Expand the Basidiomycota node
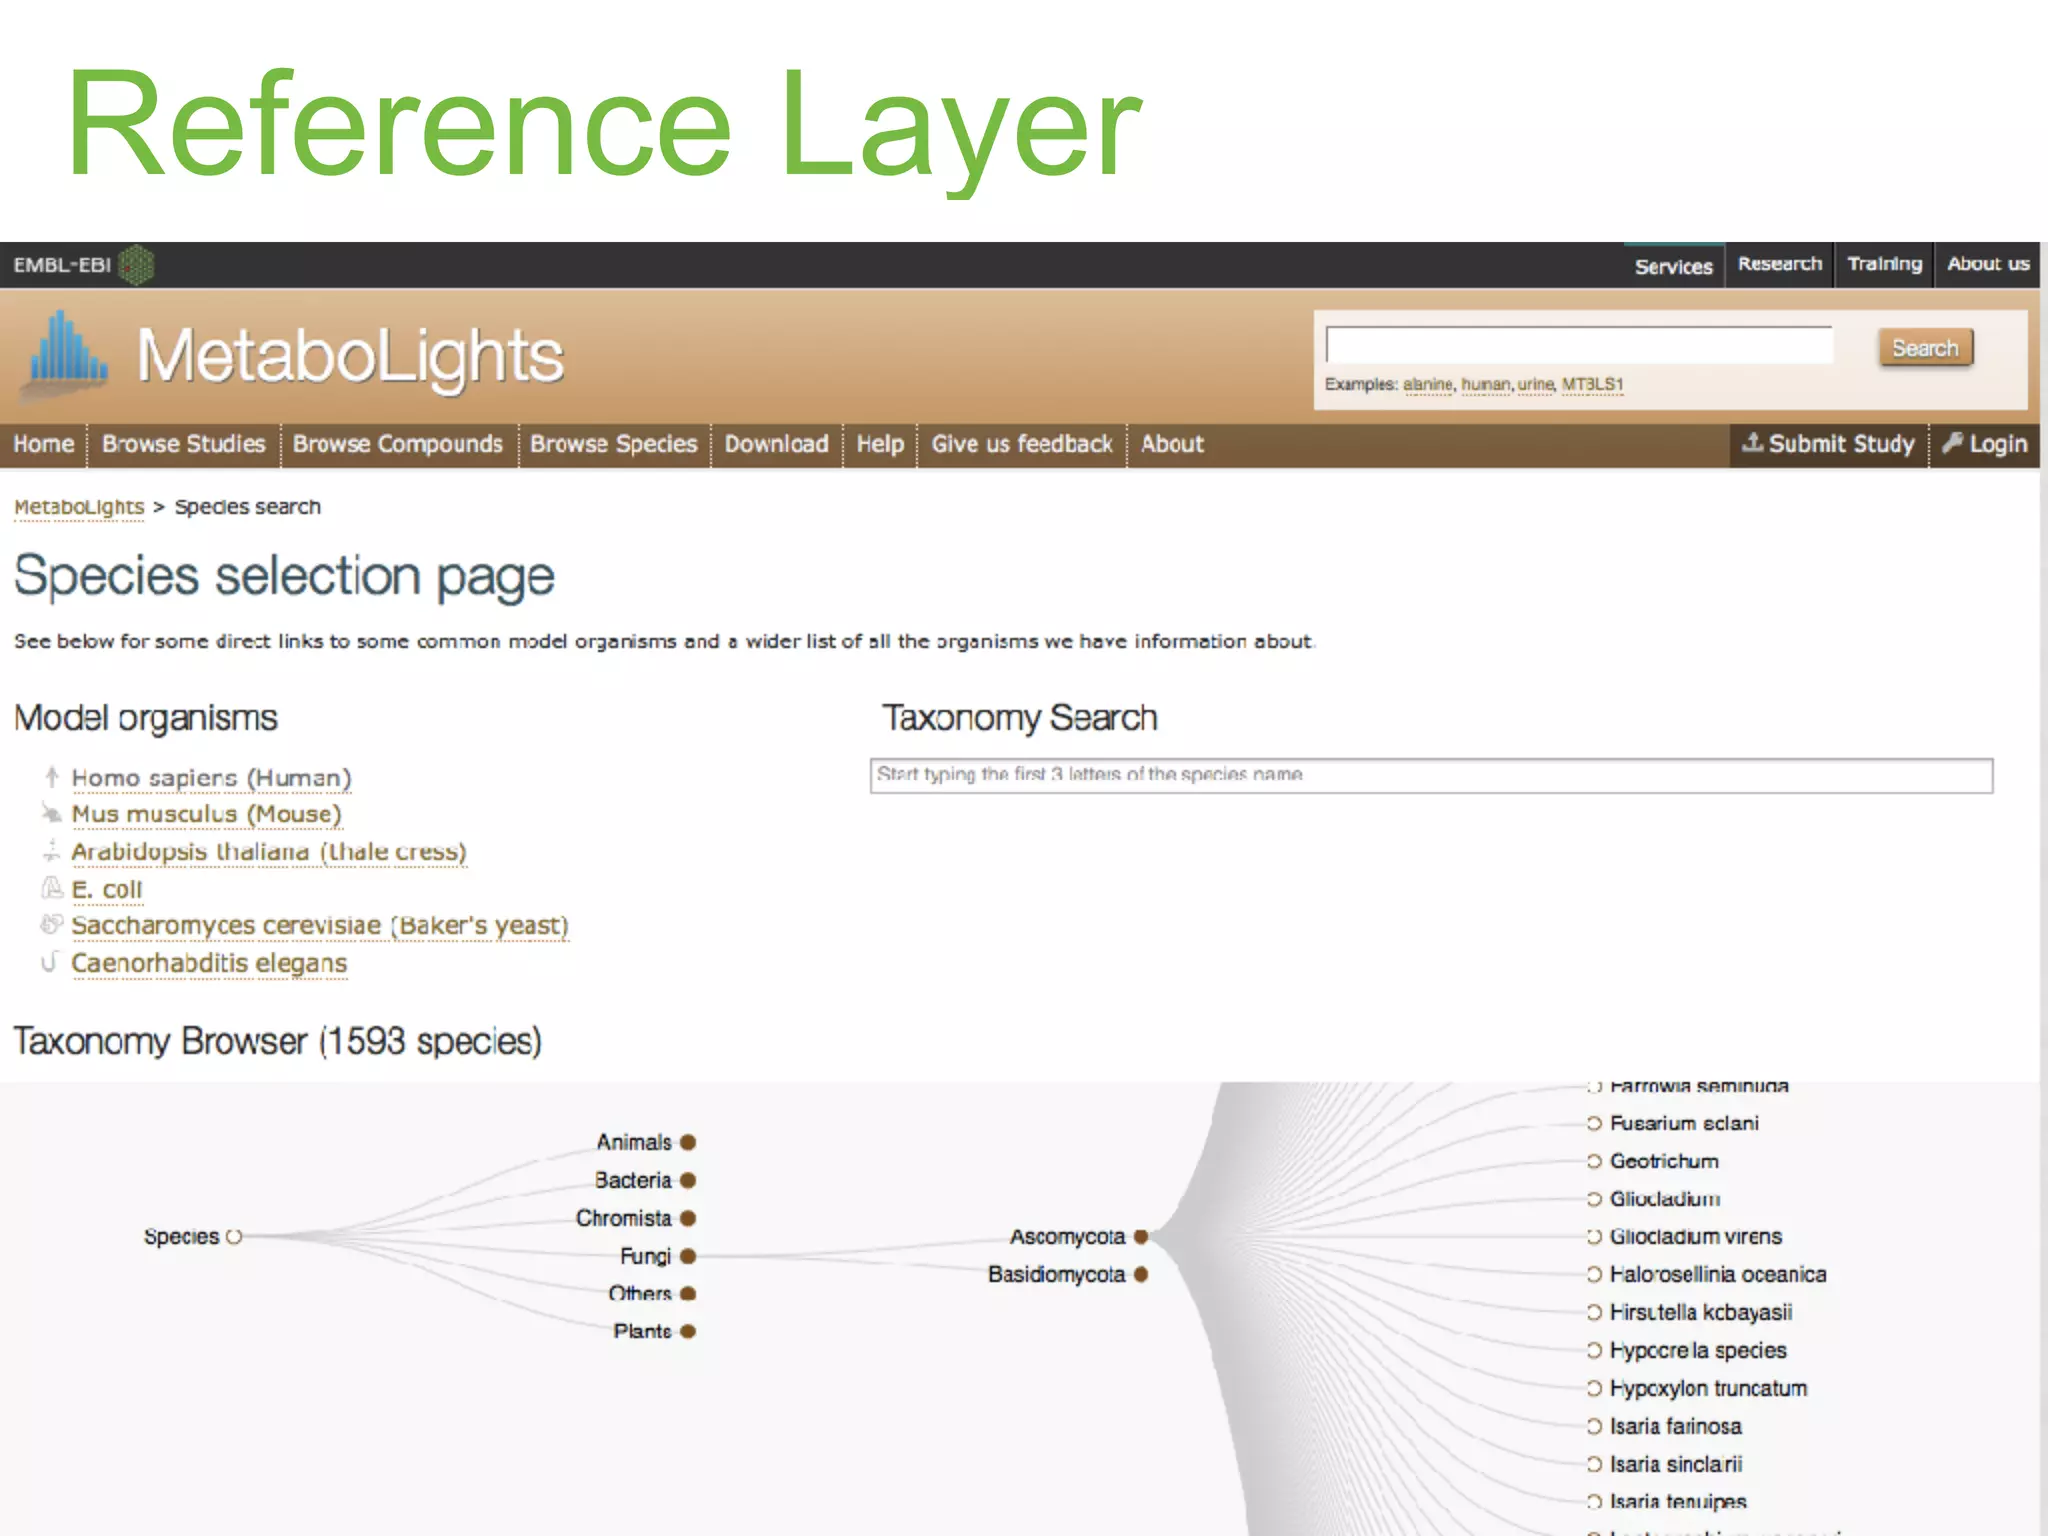The height and width of the screenshot is (1536, 2048). [x=1141, y=1274]
